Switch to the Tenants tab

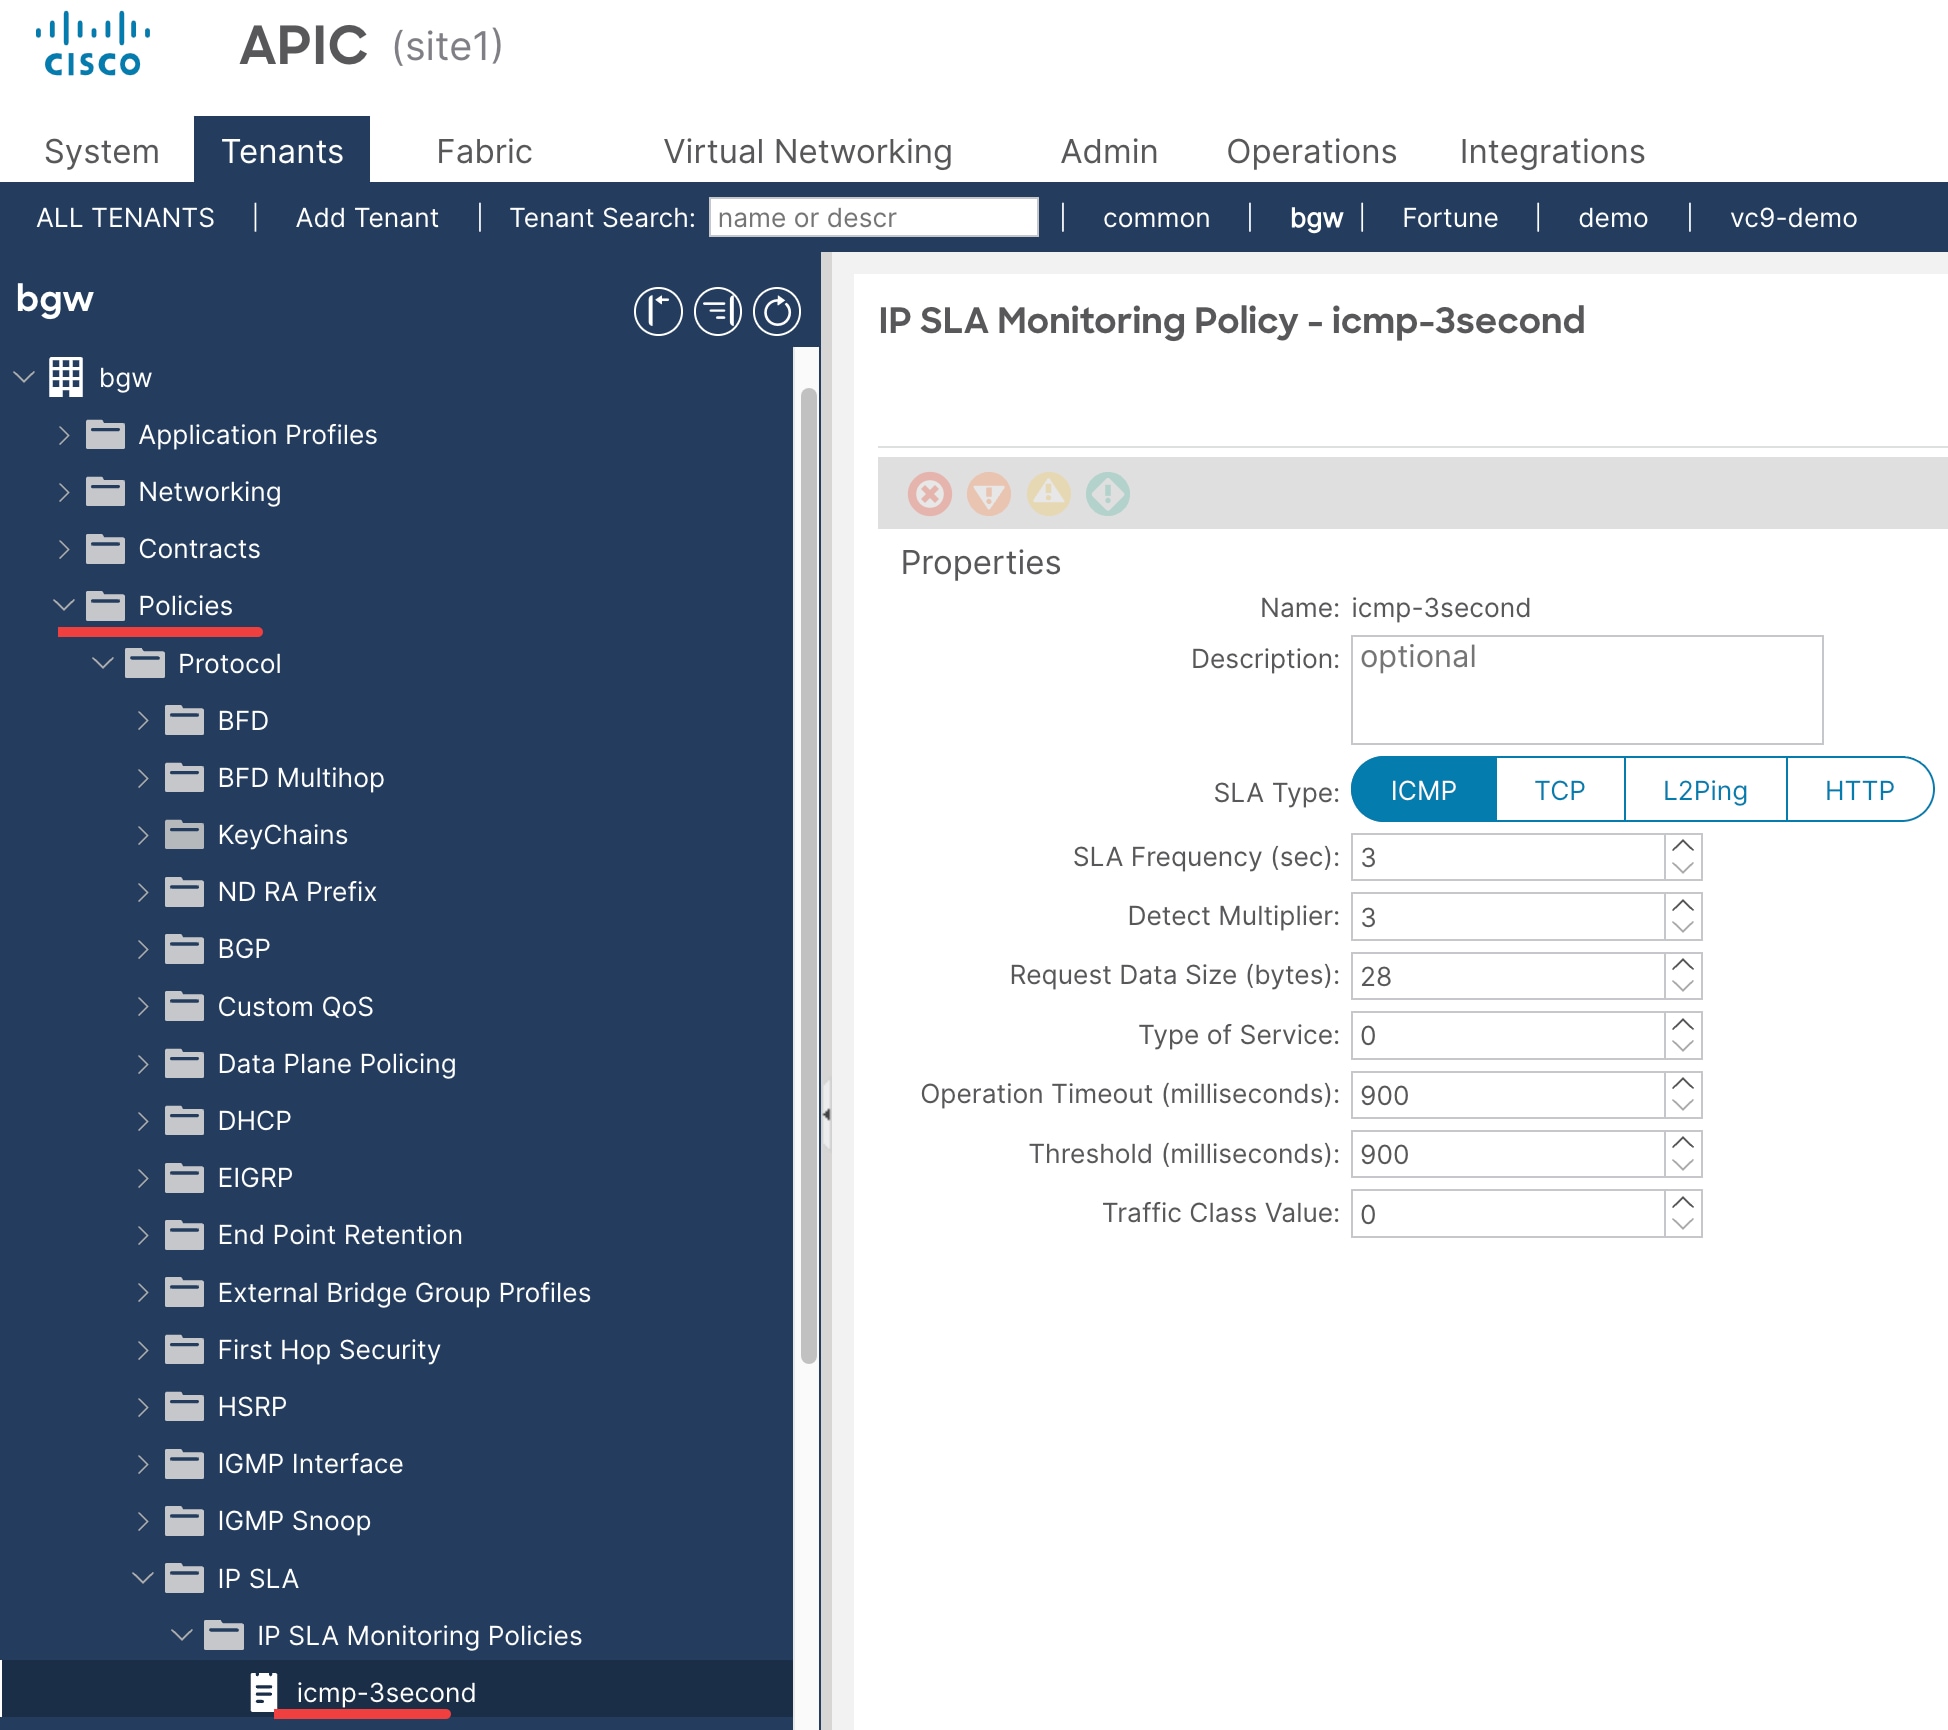pyautogui.click(x=282, y=151)
